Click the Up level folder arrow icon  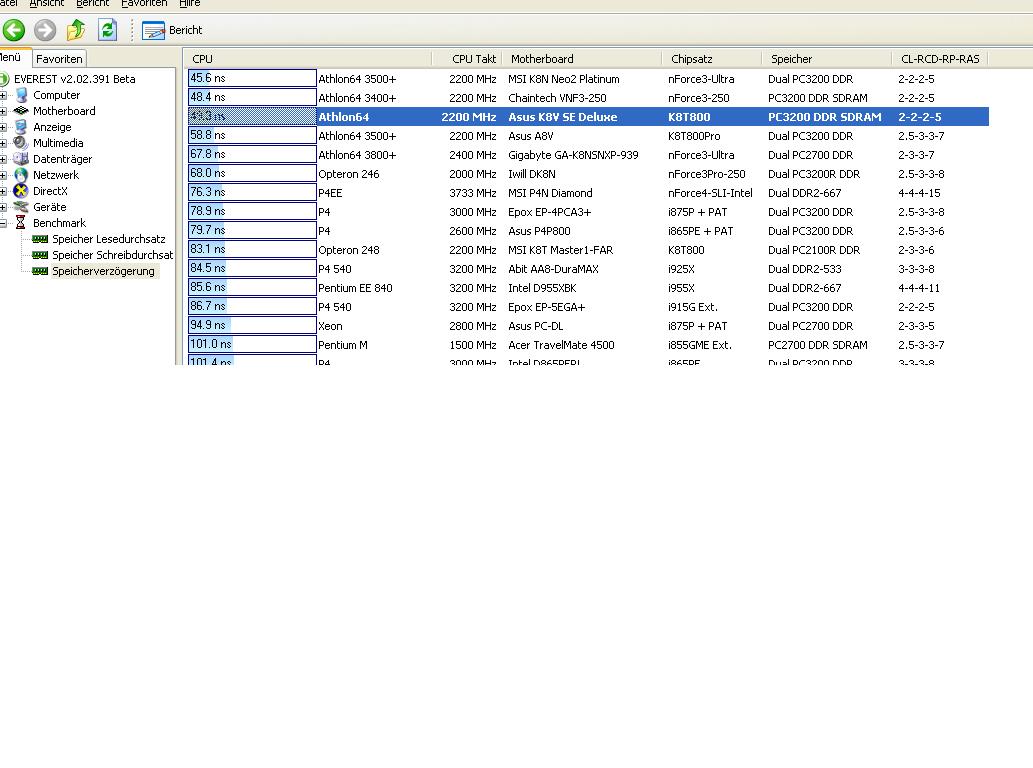76,30
